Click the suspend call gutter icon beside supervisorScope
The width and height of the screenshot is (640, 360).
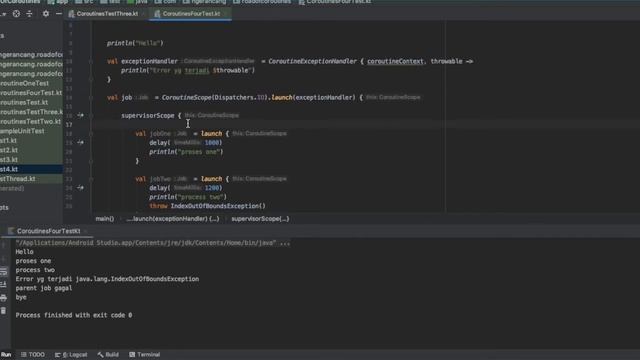[80, 116]
